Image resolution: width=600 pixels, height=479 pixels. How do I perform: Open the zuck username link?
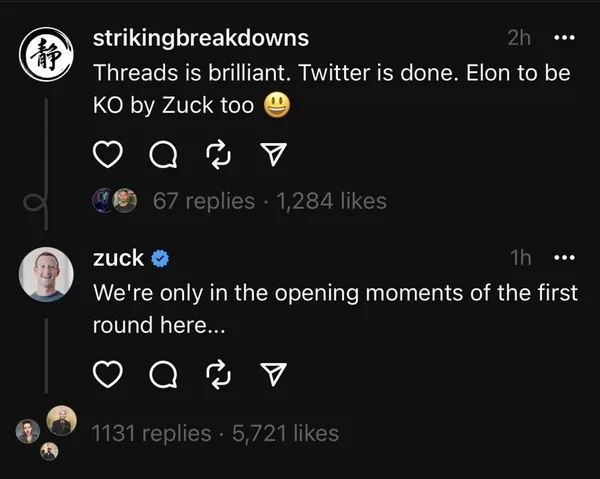[118, 258]
